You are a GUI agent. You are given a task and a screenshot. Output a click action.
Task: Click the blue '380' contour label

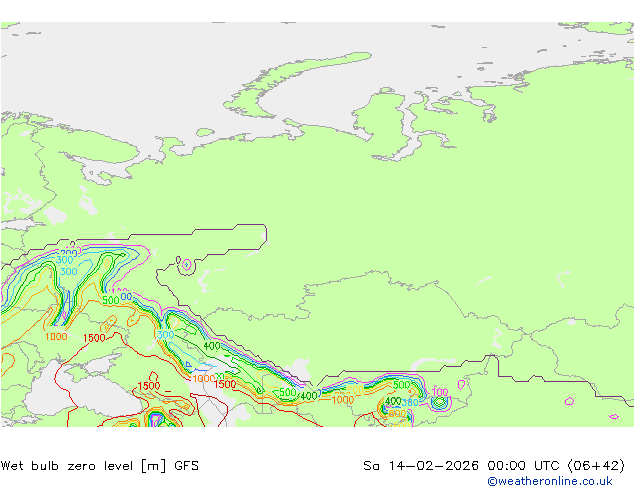[410, 403]
